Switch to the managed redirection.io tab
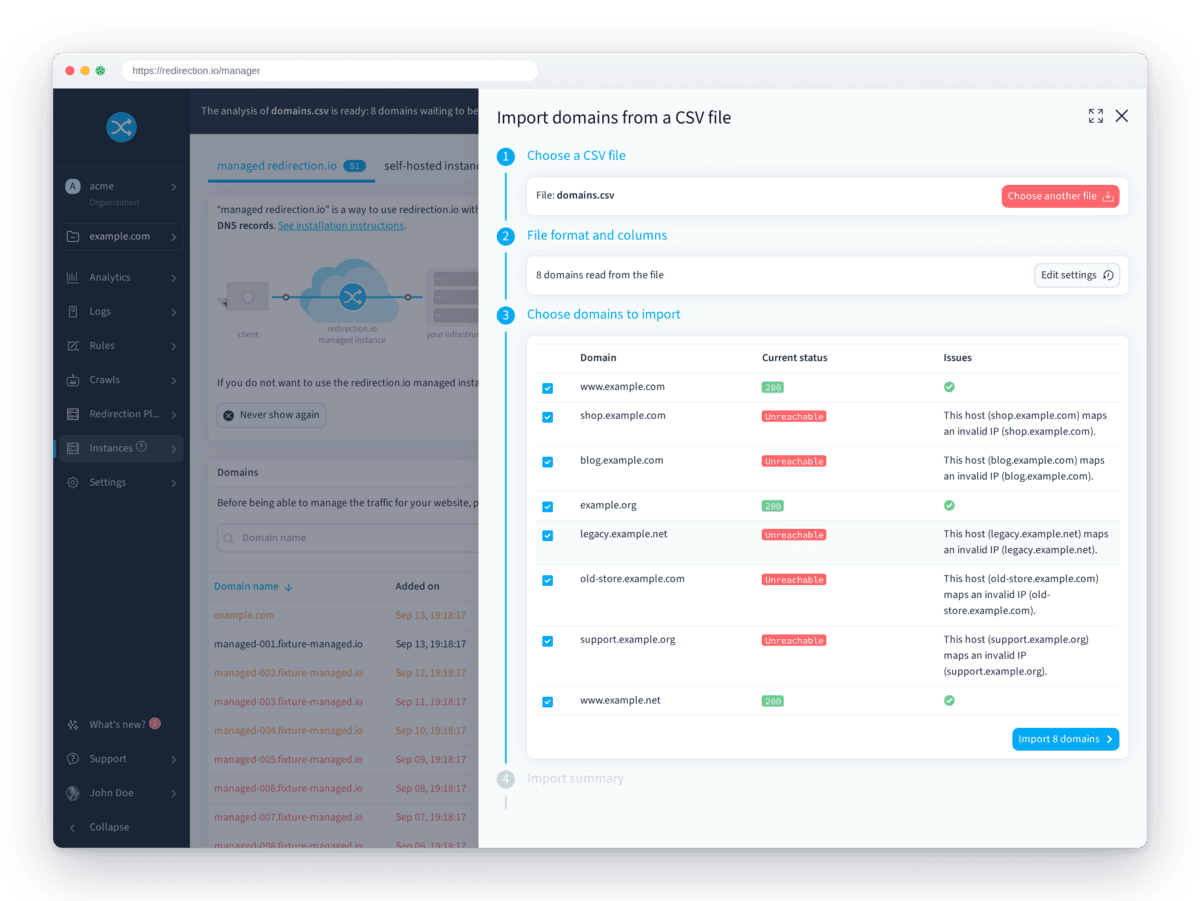The width and height of the screenshot is (1200, 901). point(291,166)
